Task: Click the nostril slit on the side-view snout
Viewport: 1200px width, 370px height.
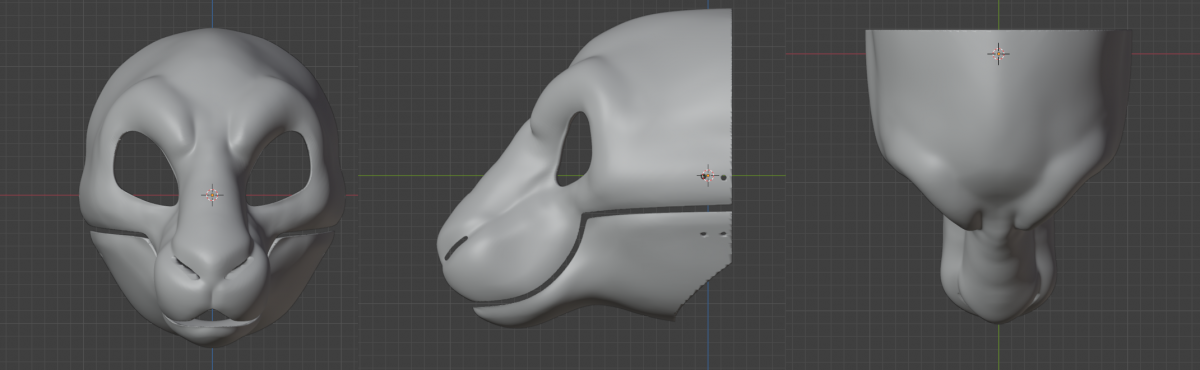Action: click(455, 248)
